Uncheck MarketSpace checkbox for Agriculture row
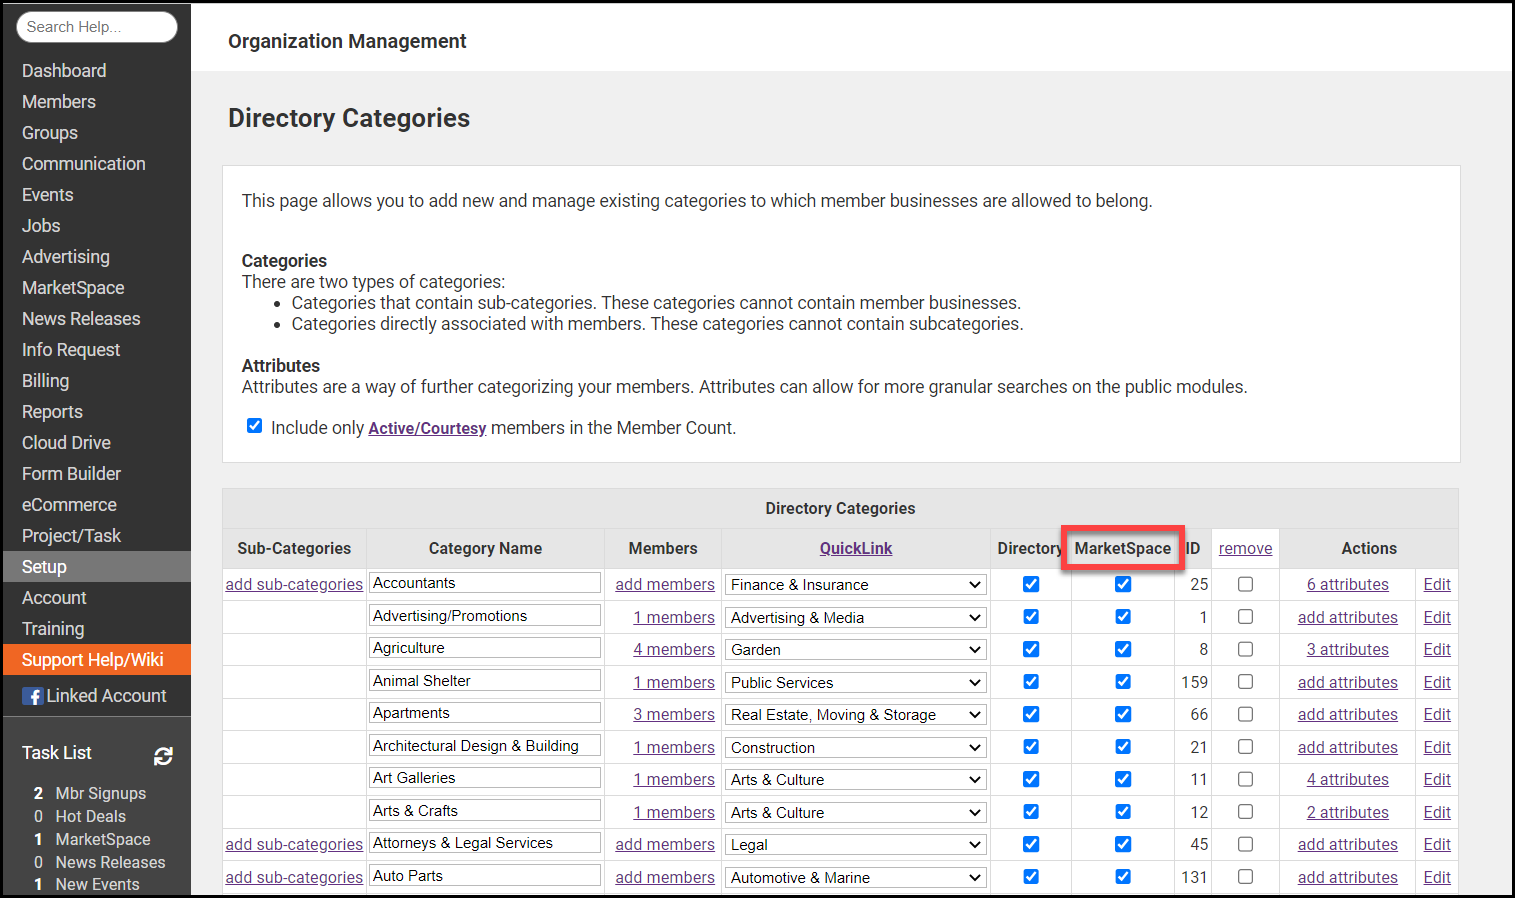The width and height of the screenshot is (1515, 898). coord(1123,649)
